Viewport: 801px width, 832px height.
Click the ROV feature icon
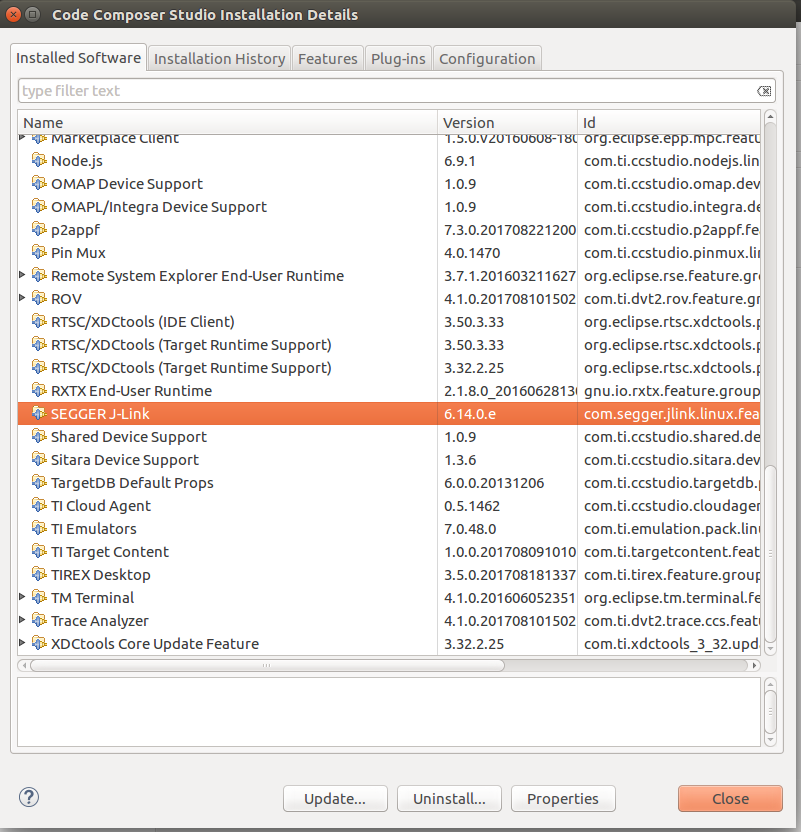click(x=39, y=298)
